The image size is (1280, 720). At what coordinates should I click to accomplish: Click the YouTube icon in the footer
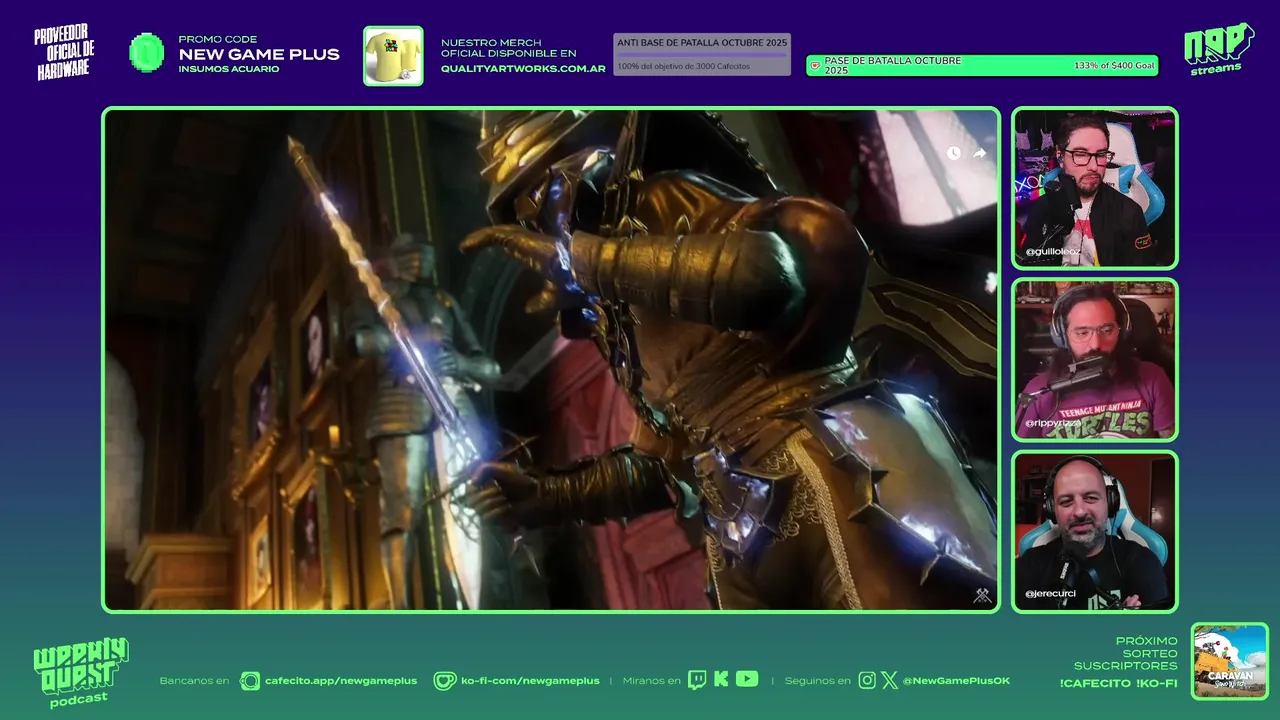tap(747, 679)
